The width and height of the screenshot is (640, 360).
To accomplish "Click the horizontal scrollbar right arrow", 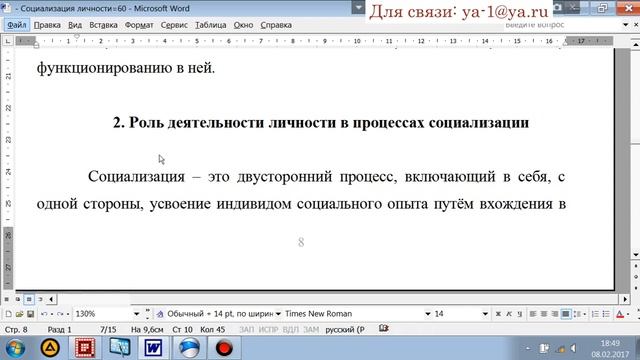I will (625, 299).
